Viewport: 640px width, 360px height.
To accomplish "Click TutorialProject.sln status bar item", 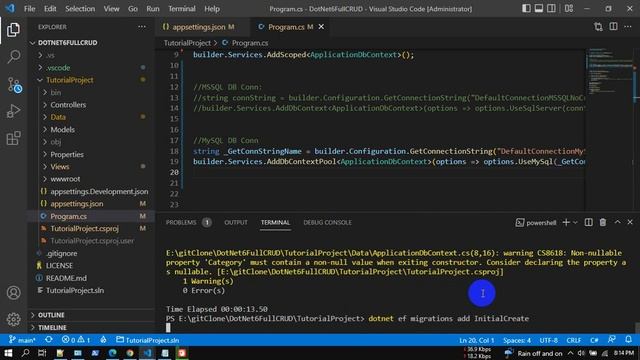I will coord(148,340).
